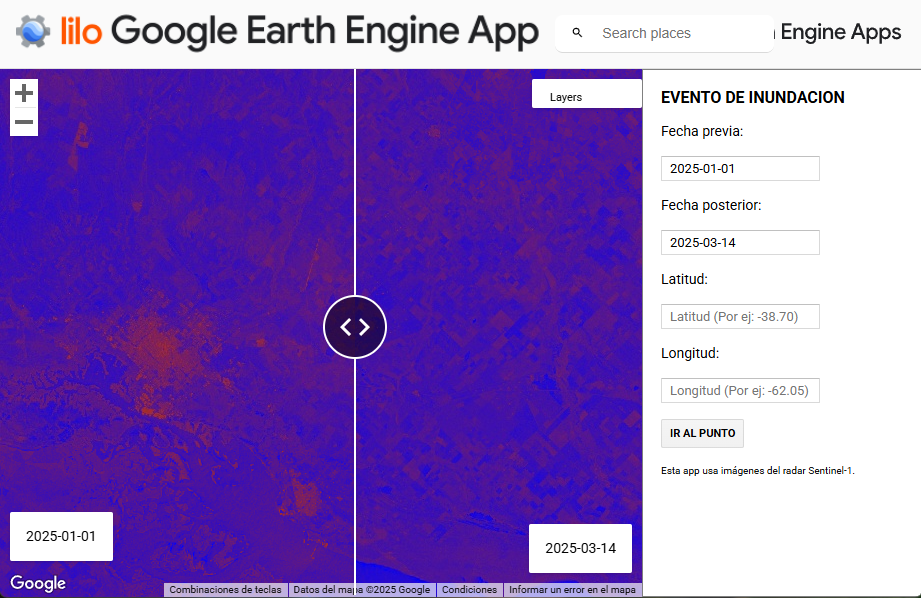Open the Condiciones link
The height and width of the screenshot is (598, 921).
point(469,590)
